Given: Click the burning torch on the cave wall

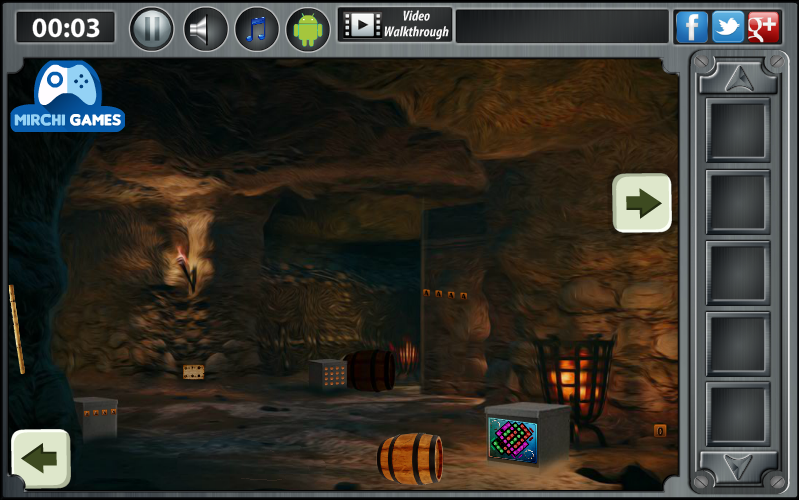Looking at the screenshot, I should pyautogui.click(x=185, y=269).
